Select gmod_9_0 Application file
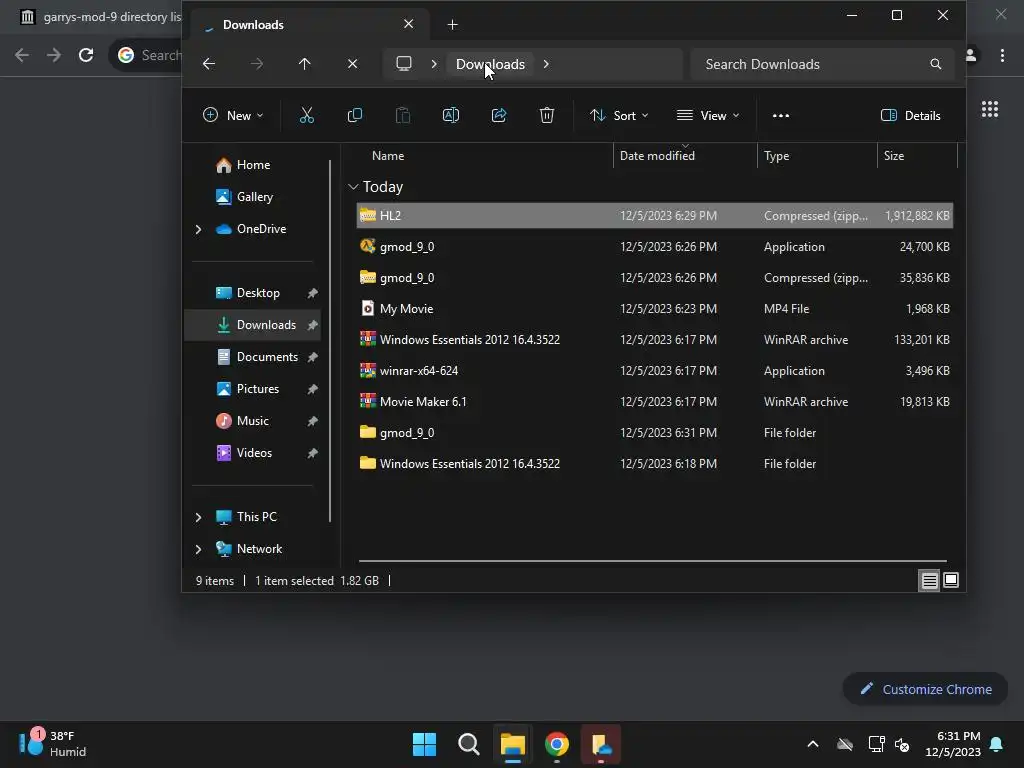 655,247
